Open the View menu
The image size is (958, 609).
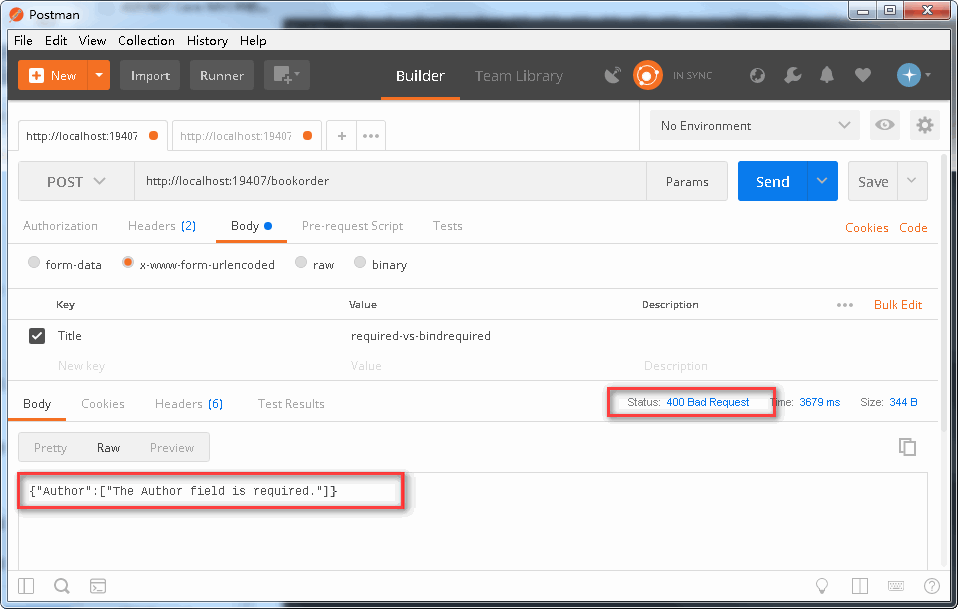[92, 40]
